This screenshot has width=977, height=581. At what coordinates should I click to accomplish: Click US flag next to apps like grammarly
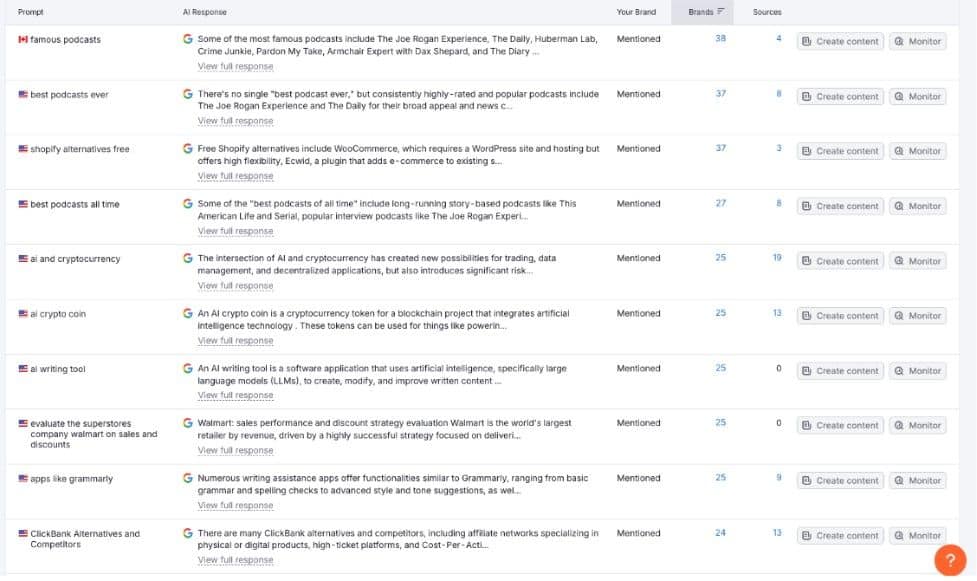click(23, 479)
